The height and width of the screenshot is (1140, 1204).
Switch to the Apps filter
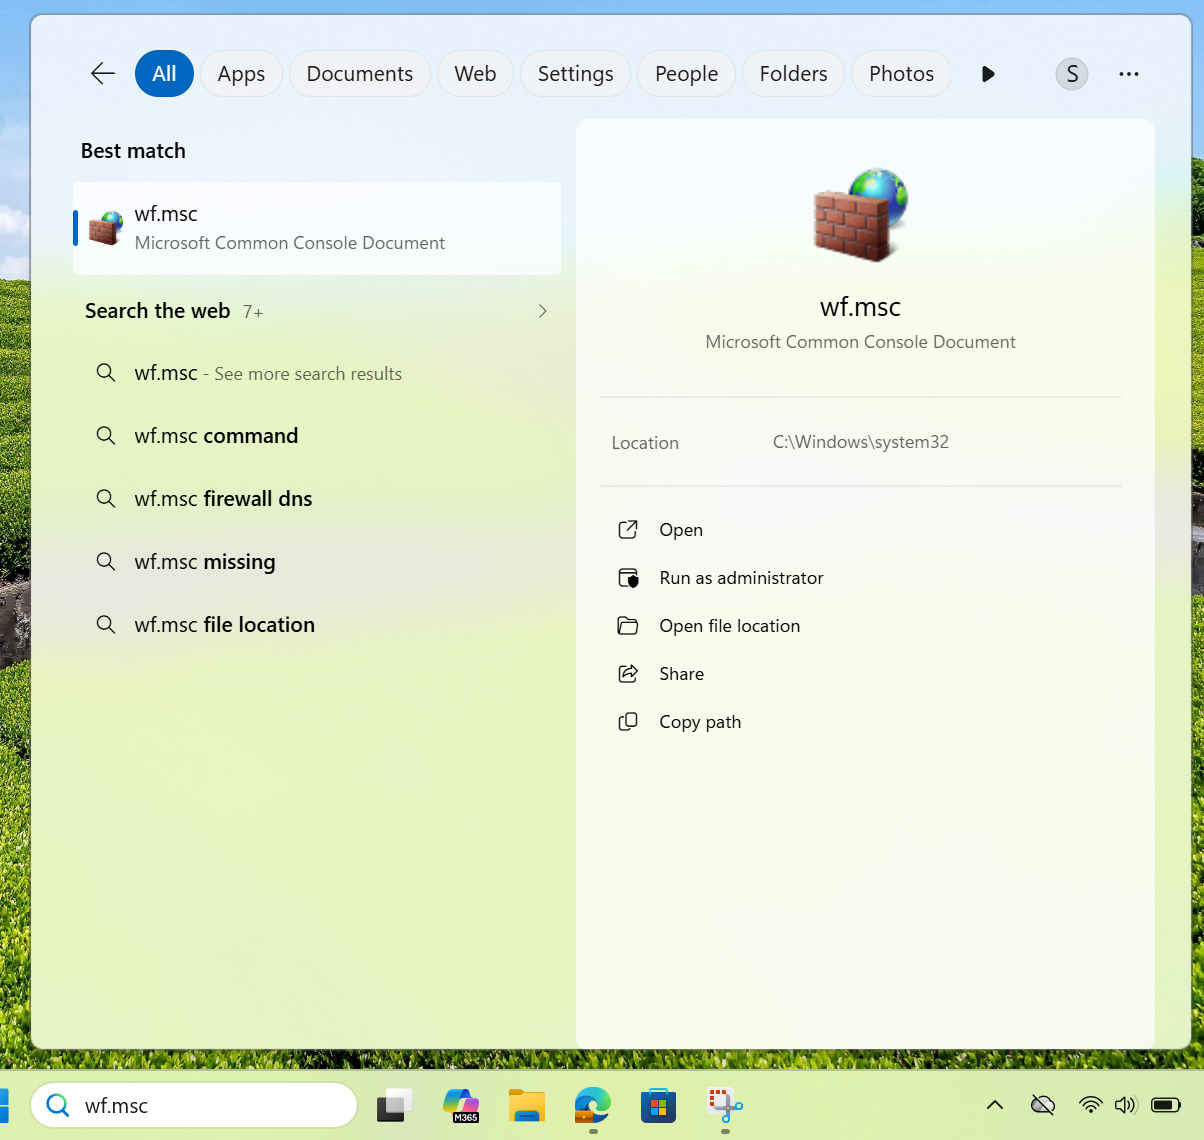241,74
